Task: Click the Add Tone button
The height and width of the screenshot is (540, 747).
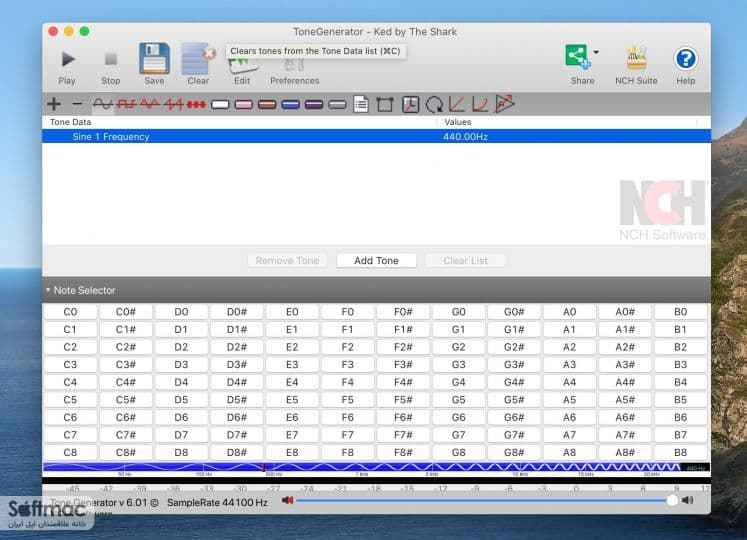Action: tap(376, 261)
